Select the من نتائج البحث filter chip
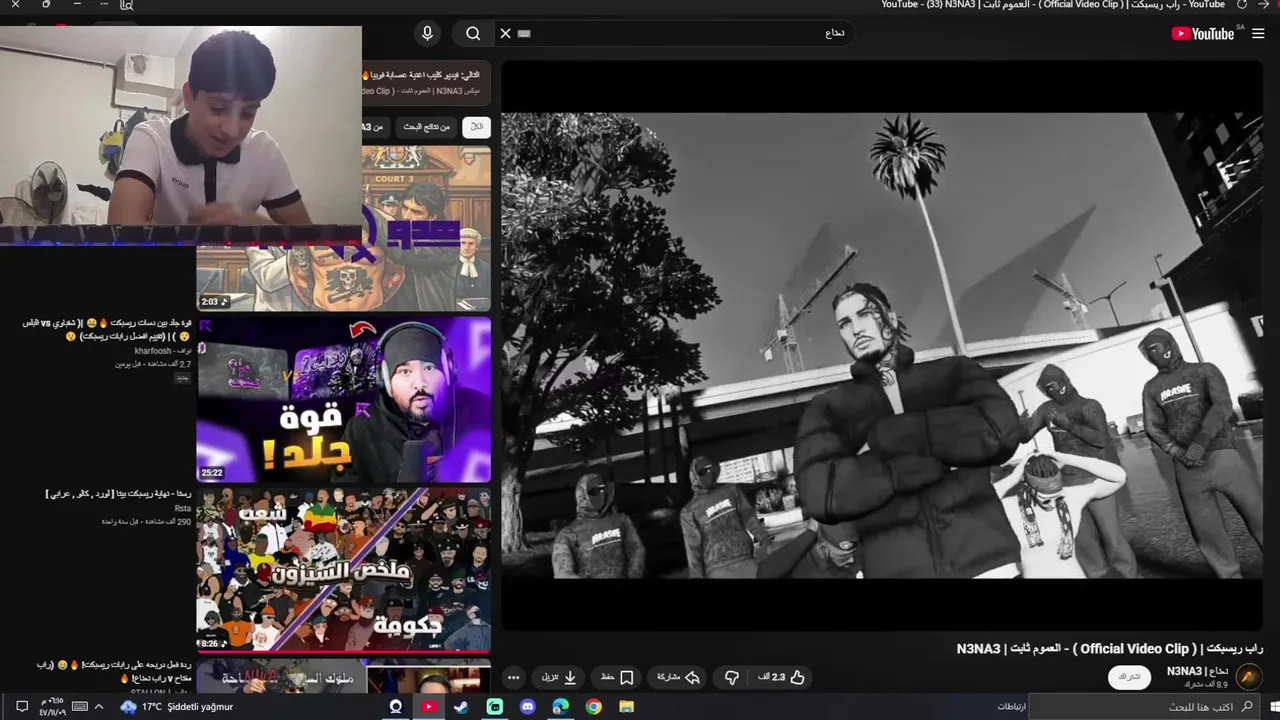The image size is (1280, 720). click(x=427, y=127)
